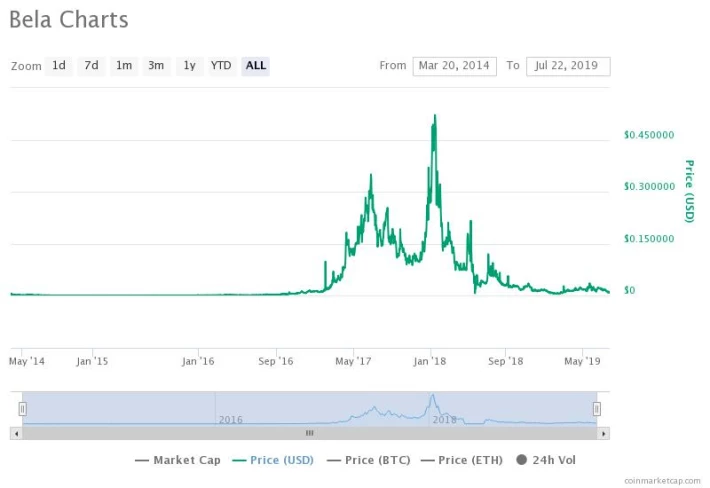Click the $0.150000 axis label
Image resolution: width=710 pixels, height=488 pixels.
click(649, 239)
